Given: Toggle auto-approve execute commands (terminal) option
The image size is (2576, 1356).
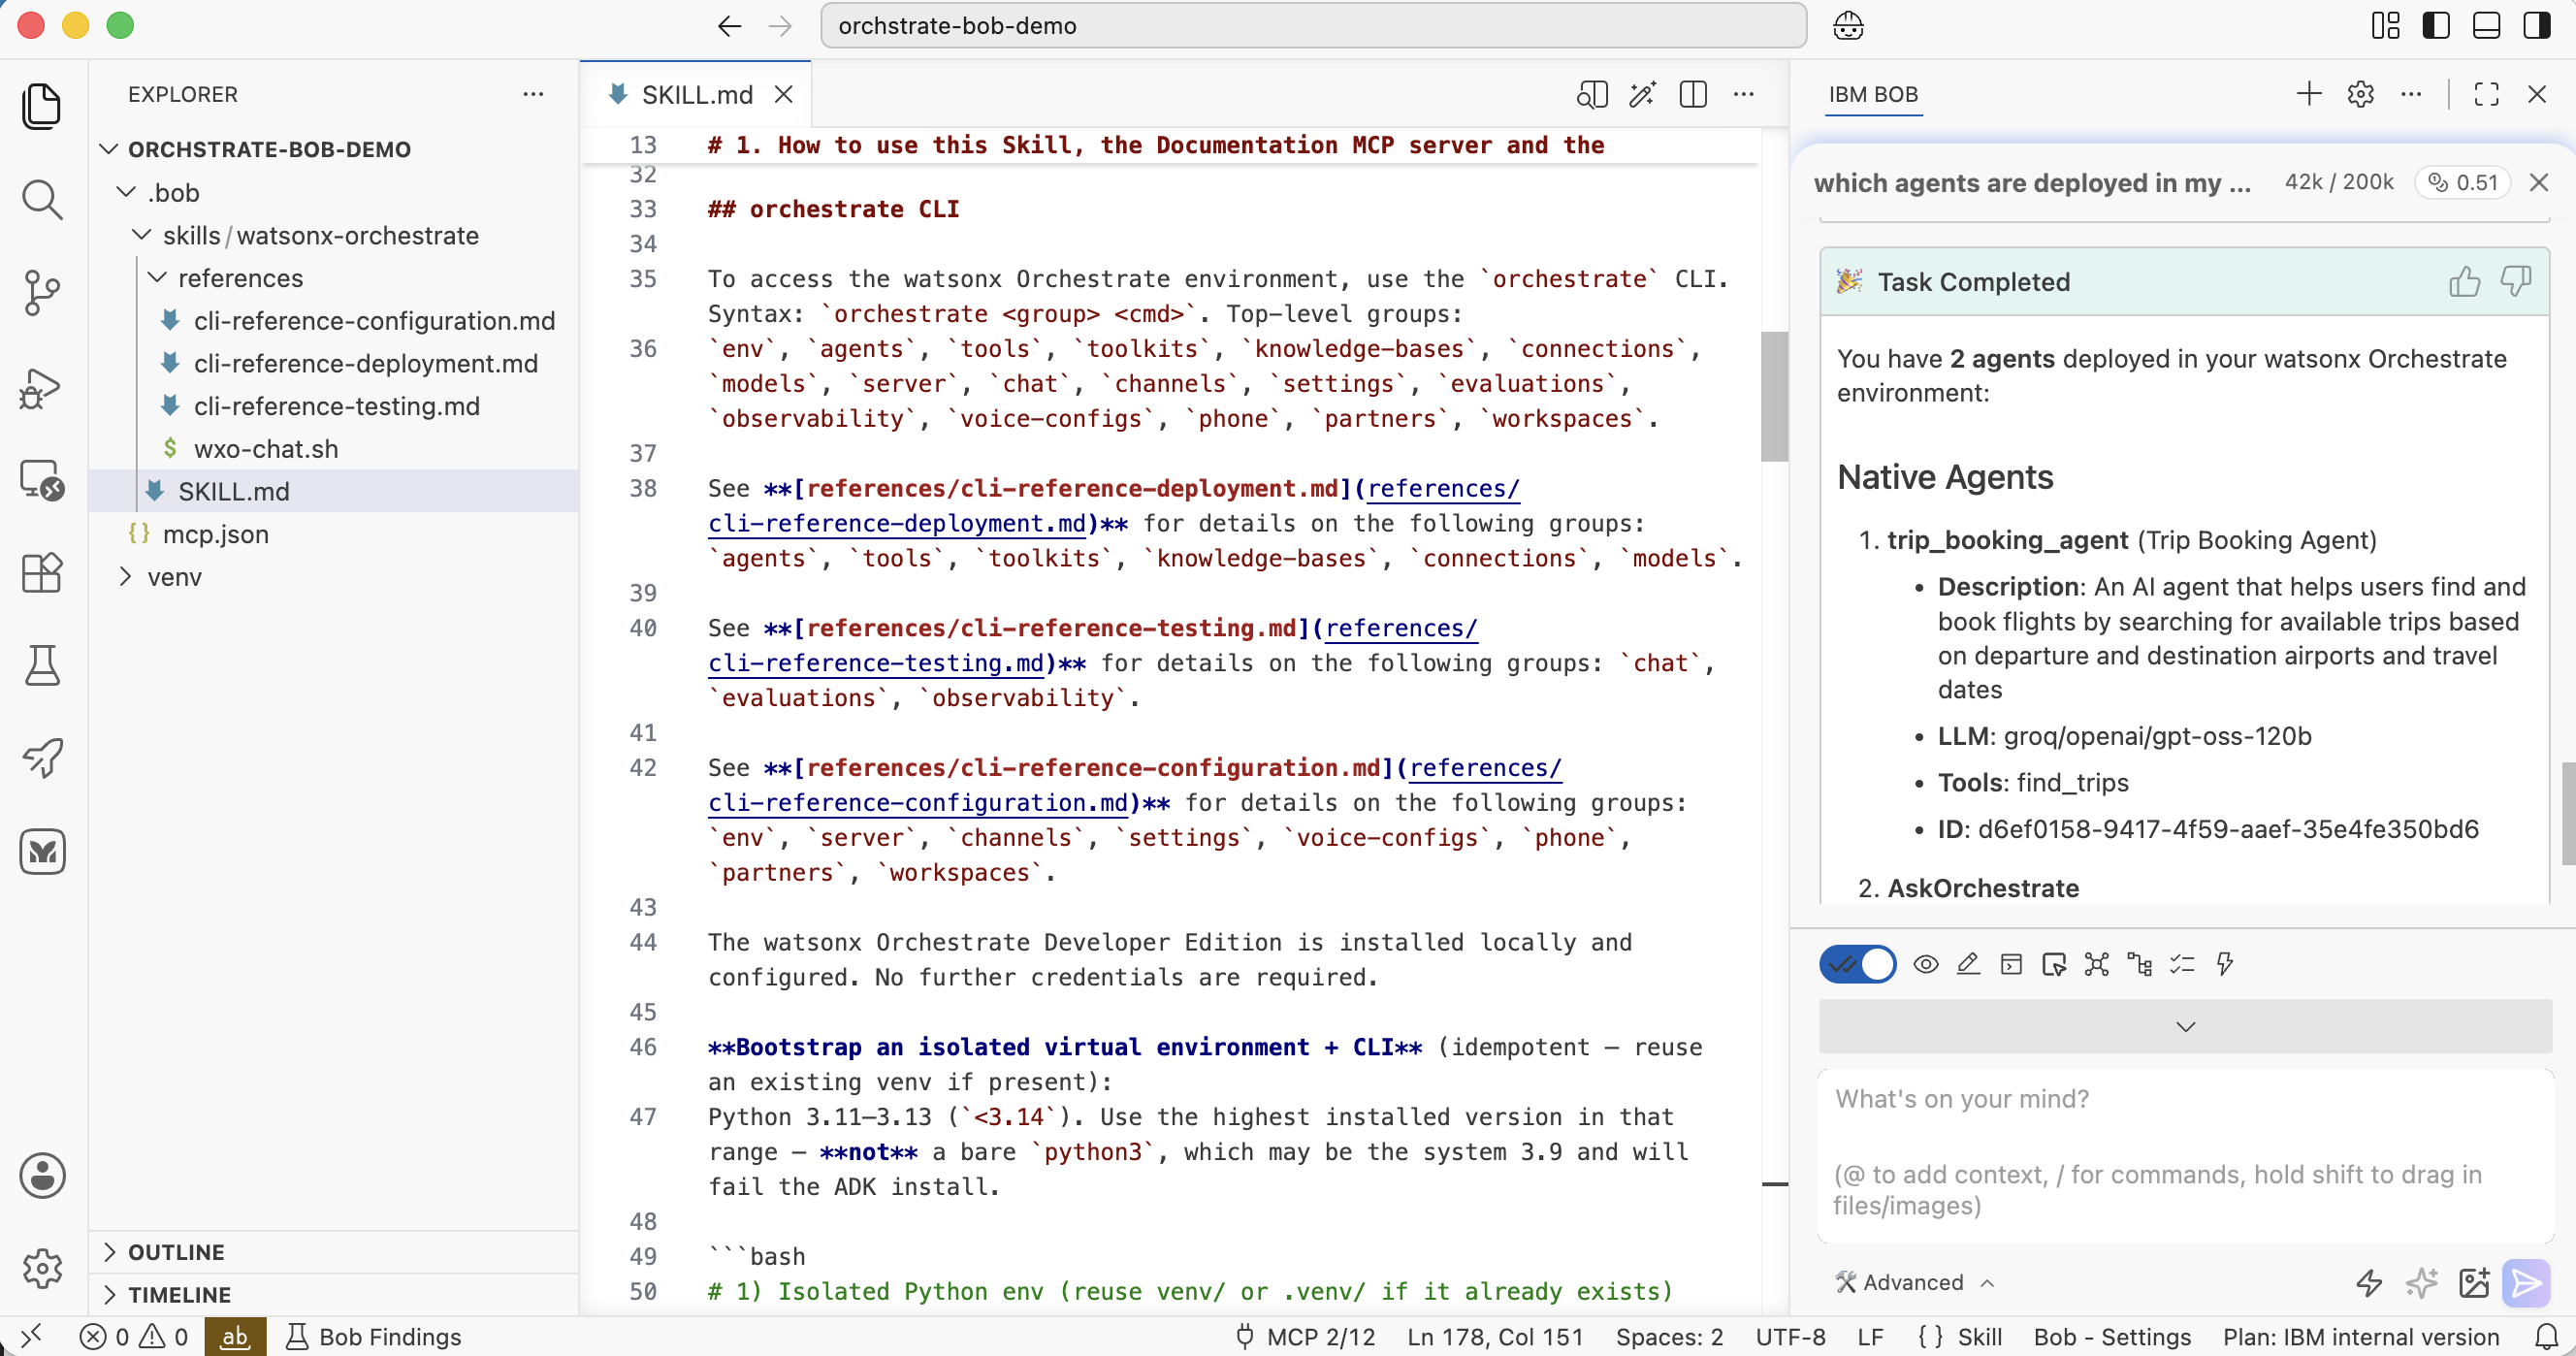Looking at the screenshot, I should (2011, 964).
